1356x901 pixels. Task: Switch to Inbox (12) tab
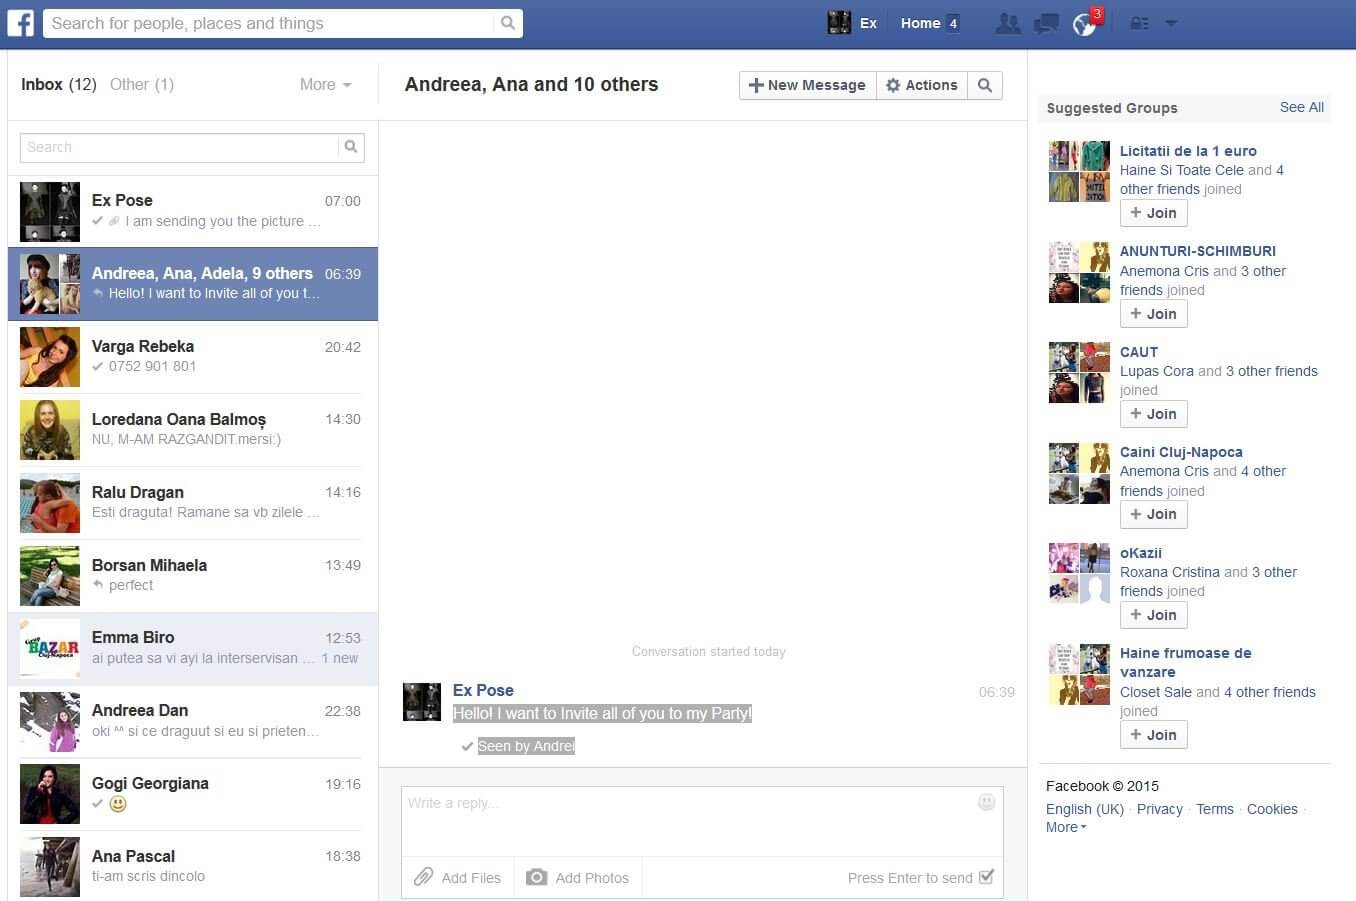point(58,84)
